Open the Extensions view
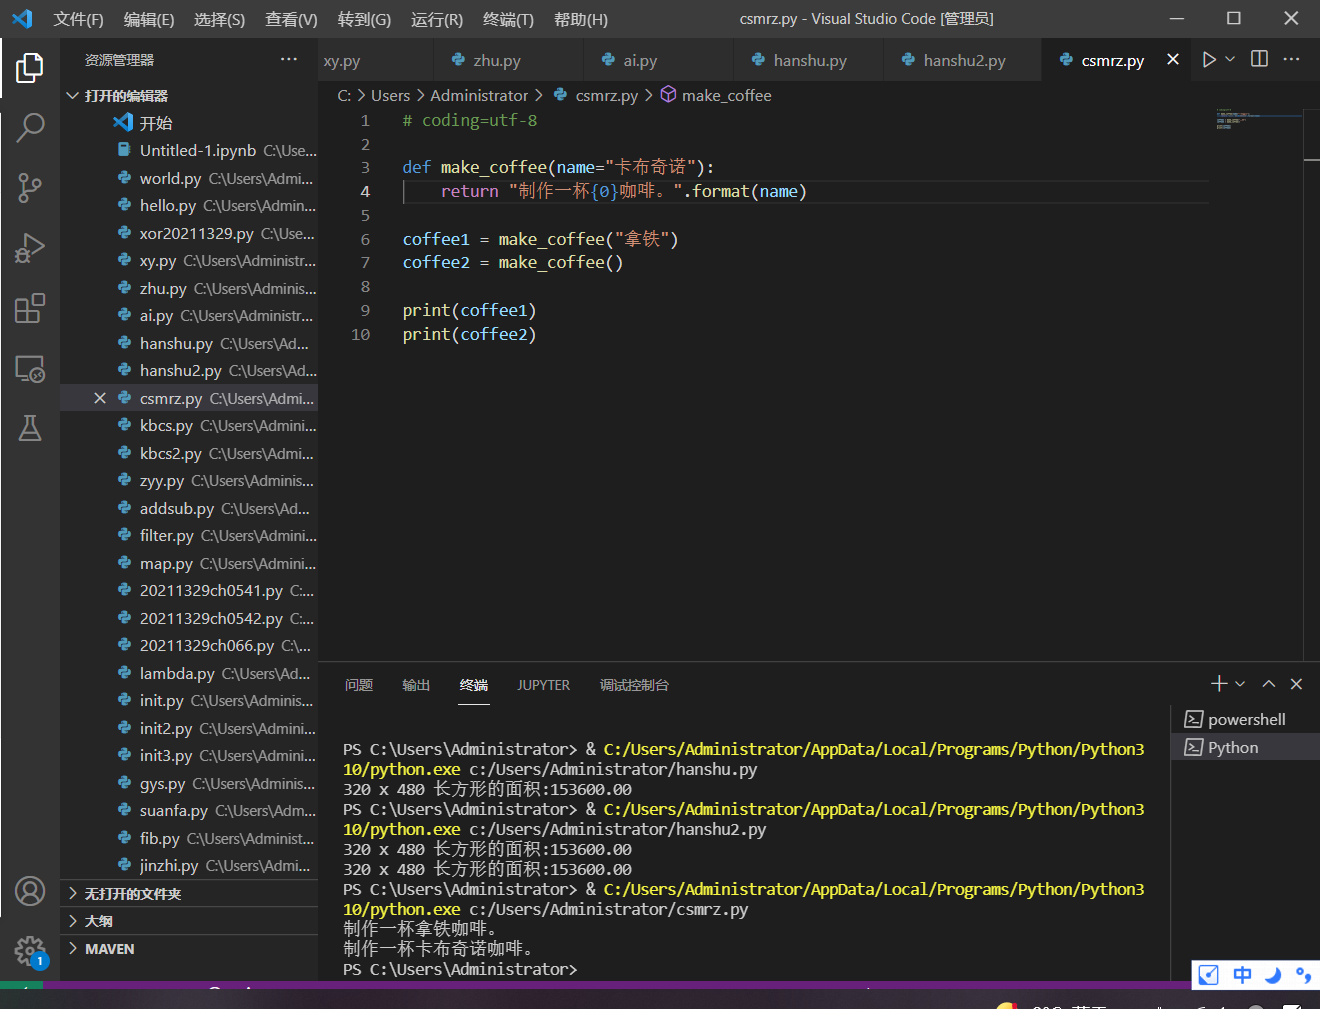 point(30,308)
